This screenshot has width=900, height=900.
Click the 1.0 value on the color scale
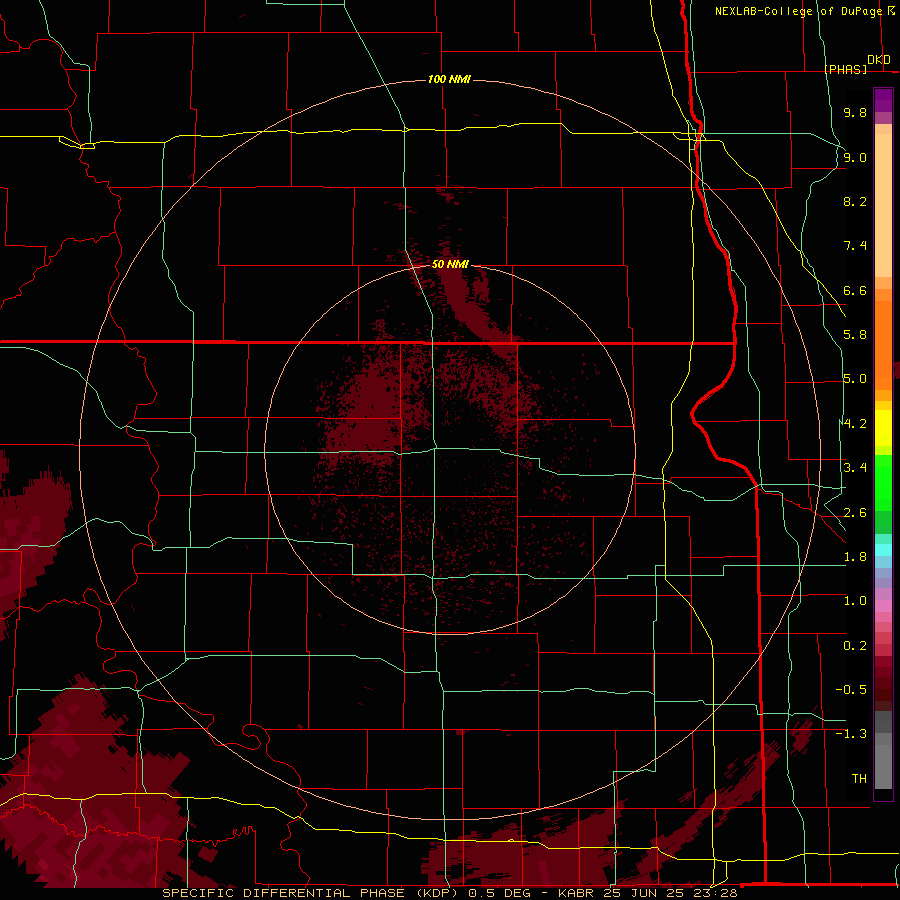pos(855,601)
